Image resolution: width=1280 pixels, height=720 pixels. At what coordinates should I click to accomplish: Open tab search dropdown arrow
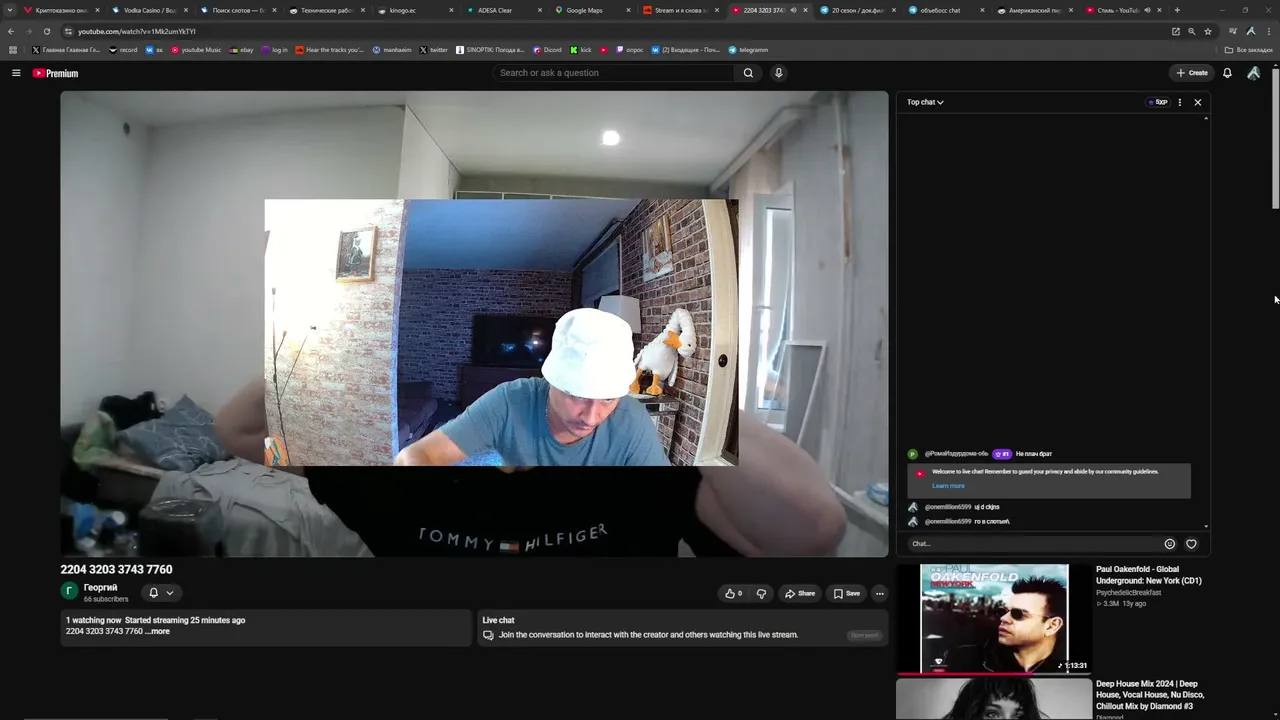(x=10, y=10)
